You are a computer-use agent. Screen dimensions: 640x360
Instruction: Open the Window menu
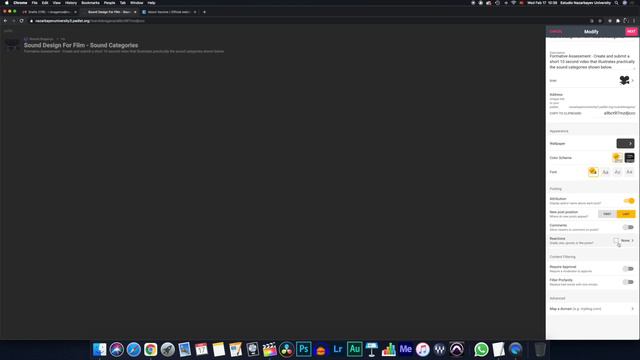pos(137,3)
